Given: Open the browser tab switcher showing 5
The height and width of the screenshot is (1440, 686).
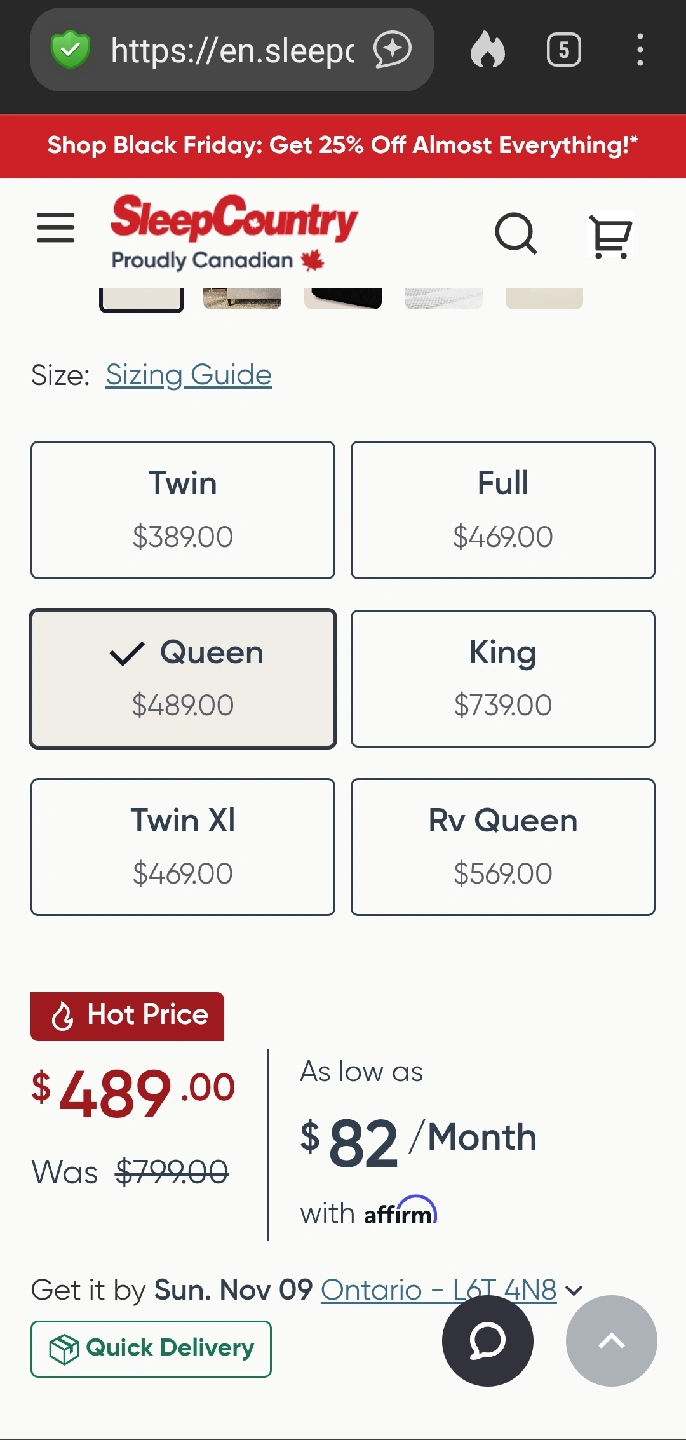Looking at the screenshot, I should click(564, 50).
